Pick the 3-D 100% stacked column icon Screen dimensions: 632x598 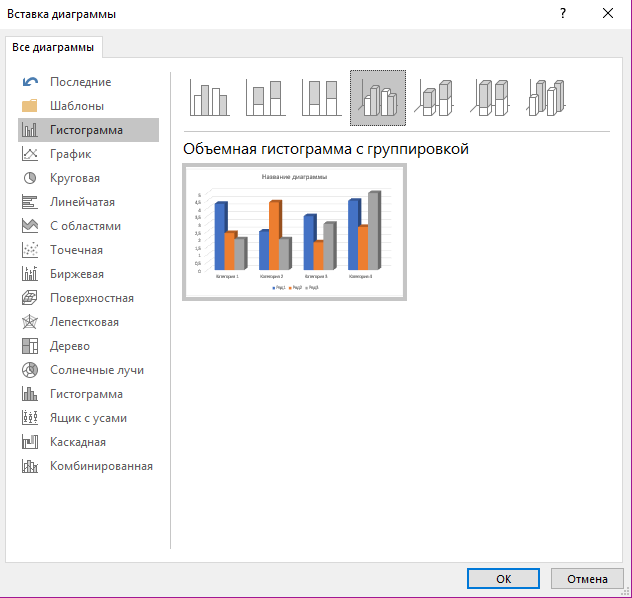click(x=490, y=98)
